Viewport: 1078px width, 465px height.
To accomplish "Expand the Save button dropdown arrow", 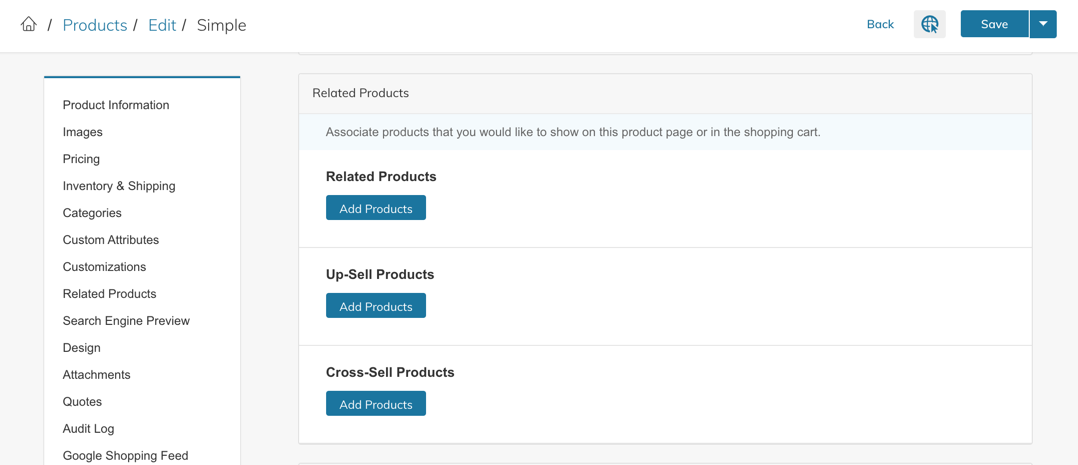I will (x=1043, y=24).
